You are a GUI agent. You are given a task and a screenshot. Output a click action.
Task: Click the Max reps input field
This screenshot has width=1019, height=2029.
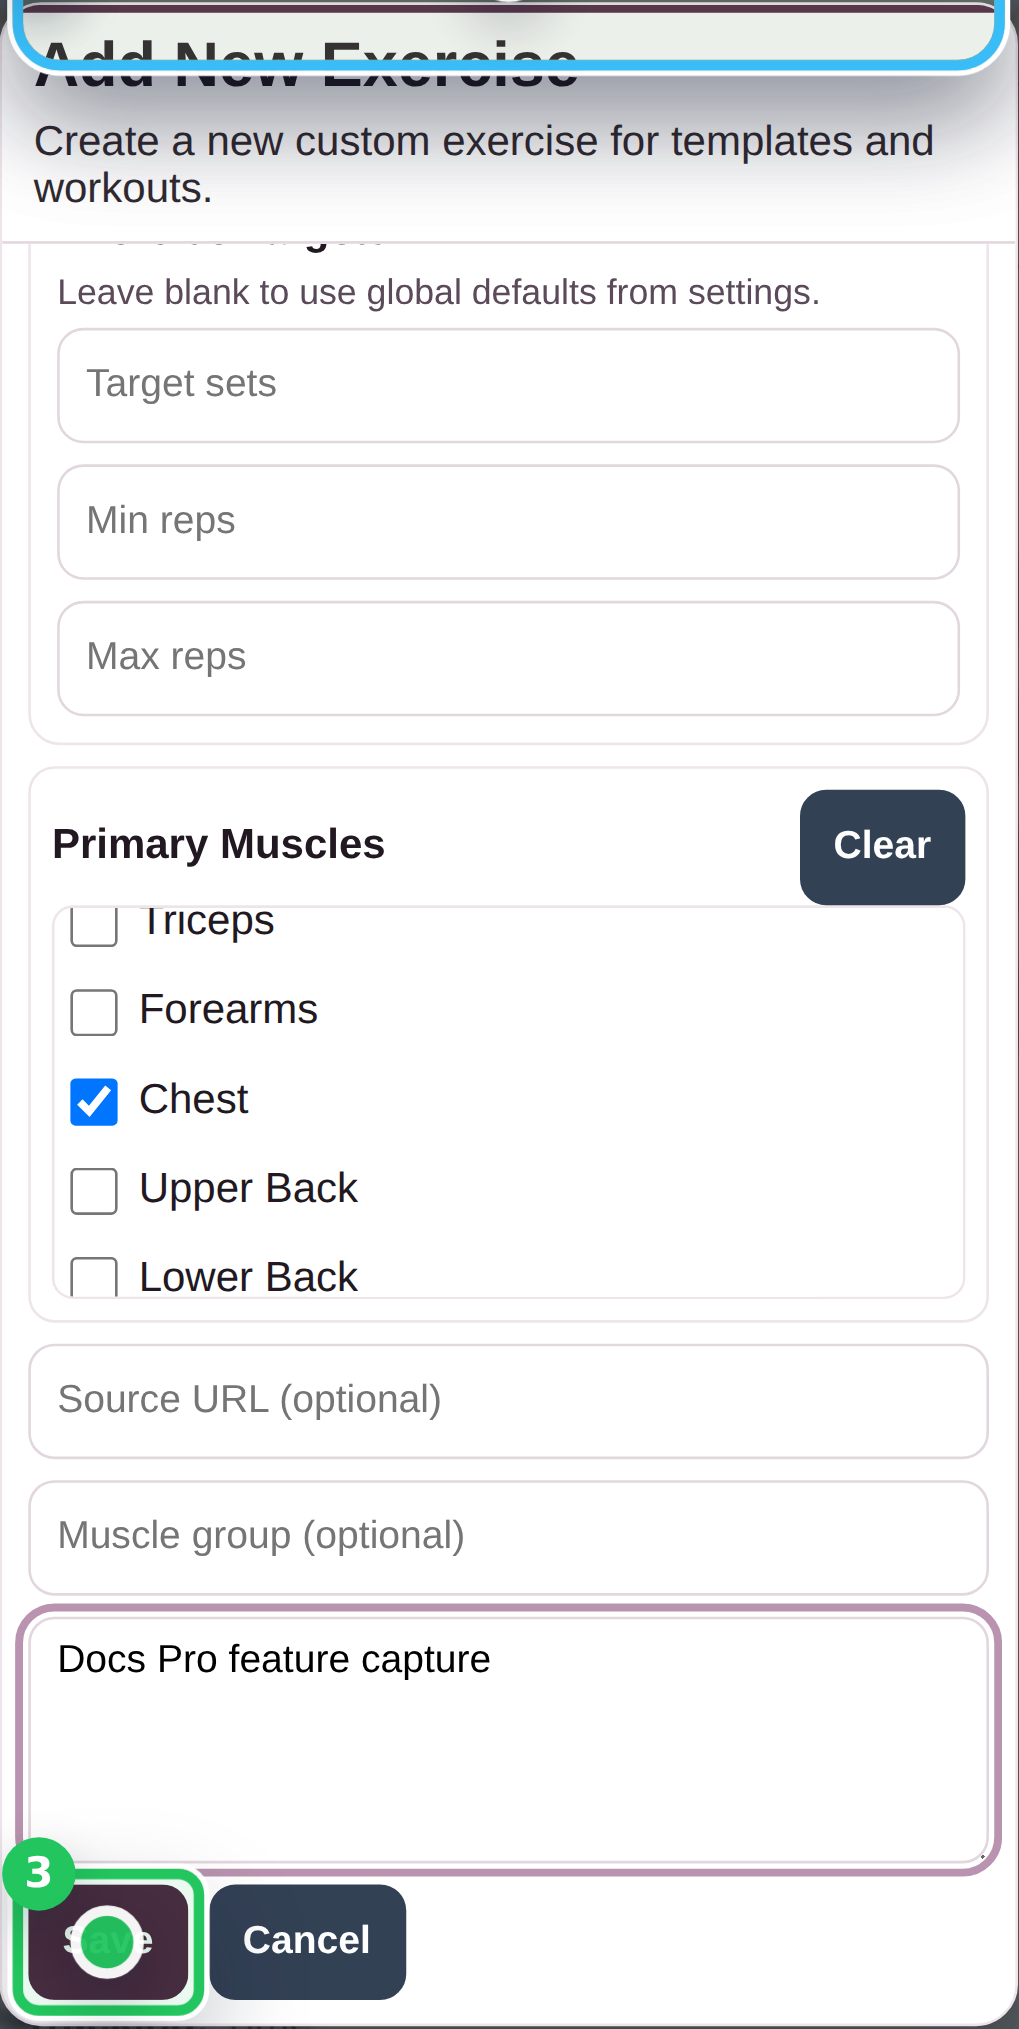tap(508, 657)
